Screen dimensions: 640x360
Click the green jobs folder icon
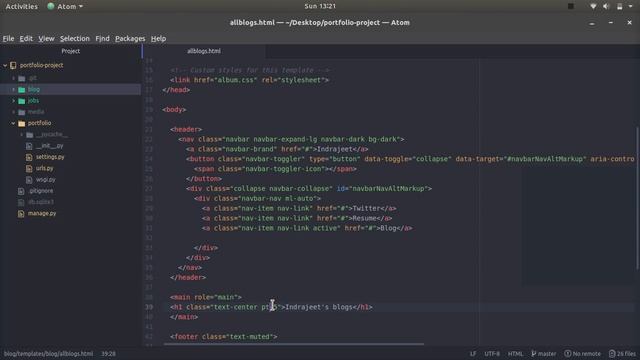pos(22,101)
